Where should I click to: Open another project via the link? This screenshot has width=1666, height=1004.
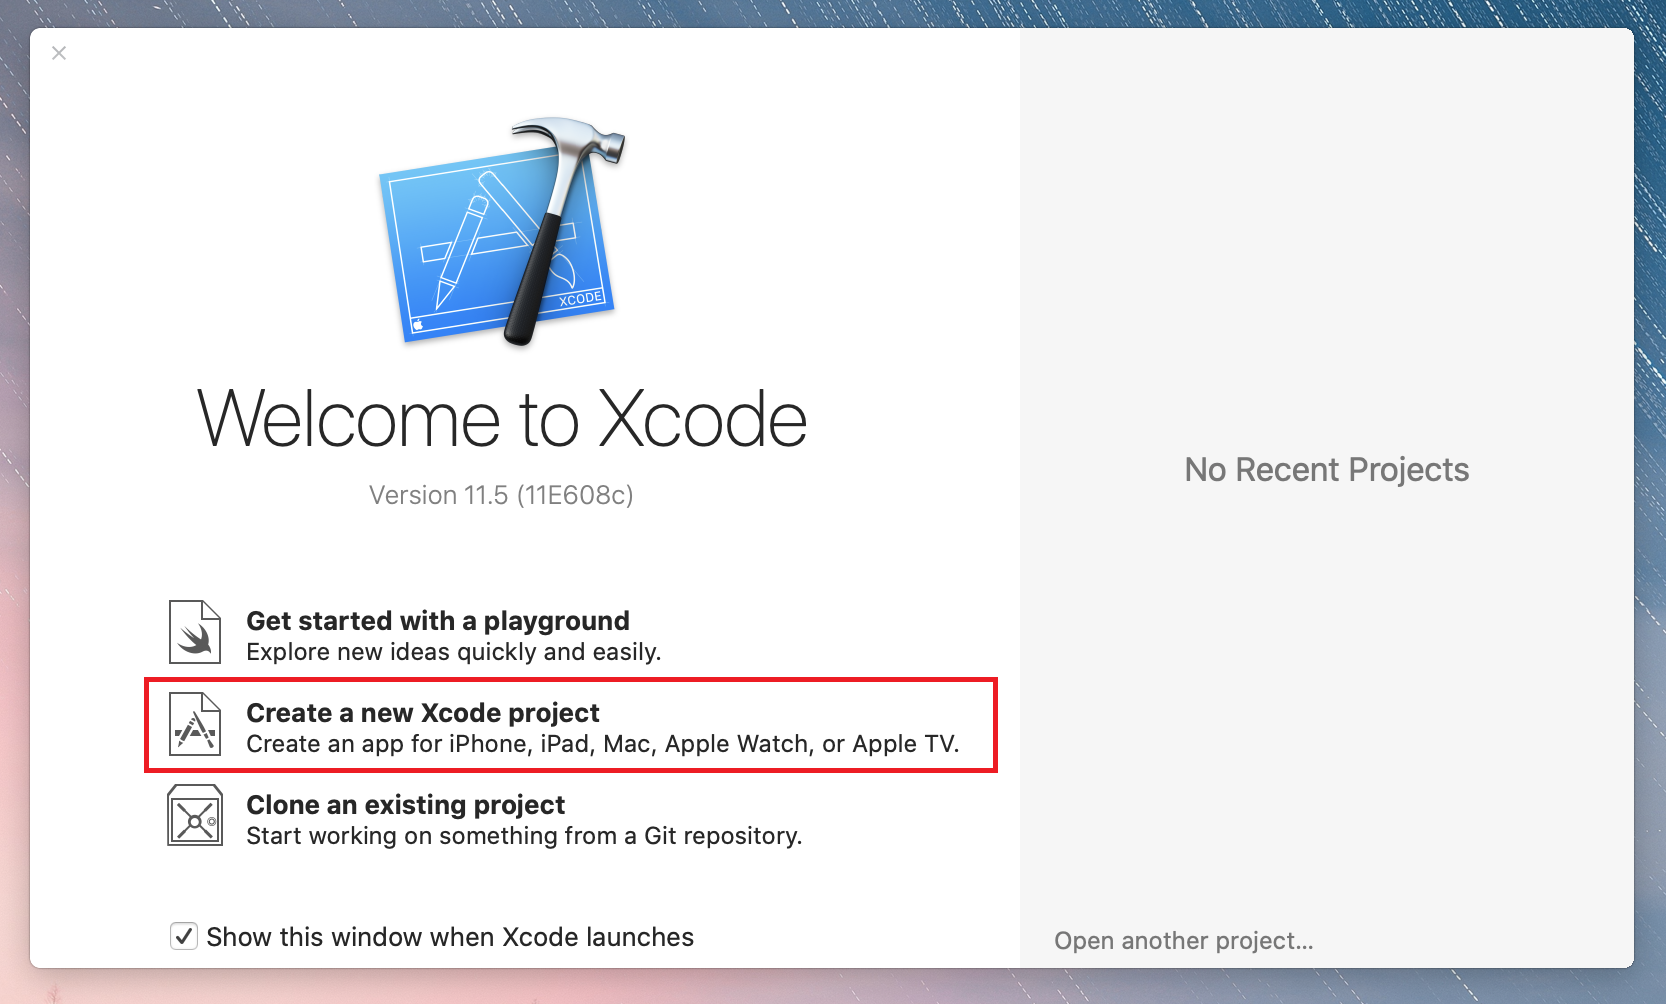click(x=1183, y=941)
